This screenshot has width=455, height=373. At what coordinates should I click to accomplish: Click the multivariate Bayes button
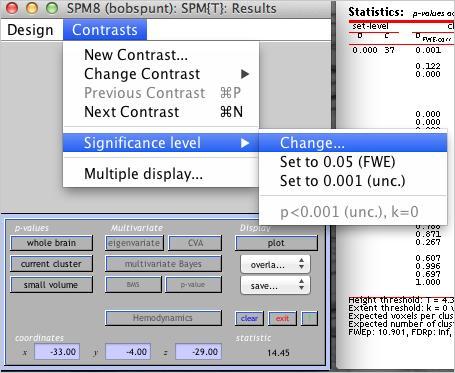pos(163,264)
